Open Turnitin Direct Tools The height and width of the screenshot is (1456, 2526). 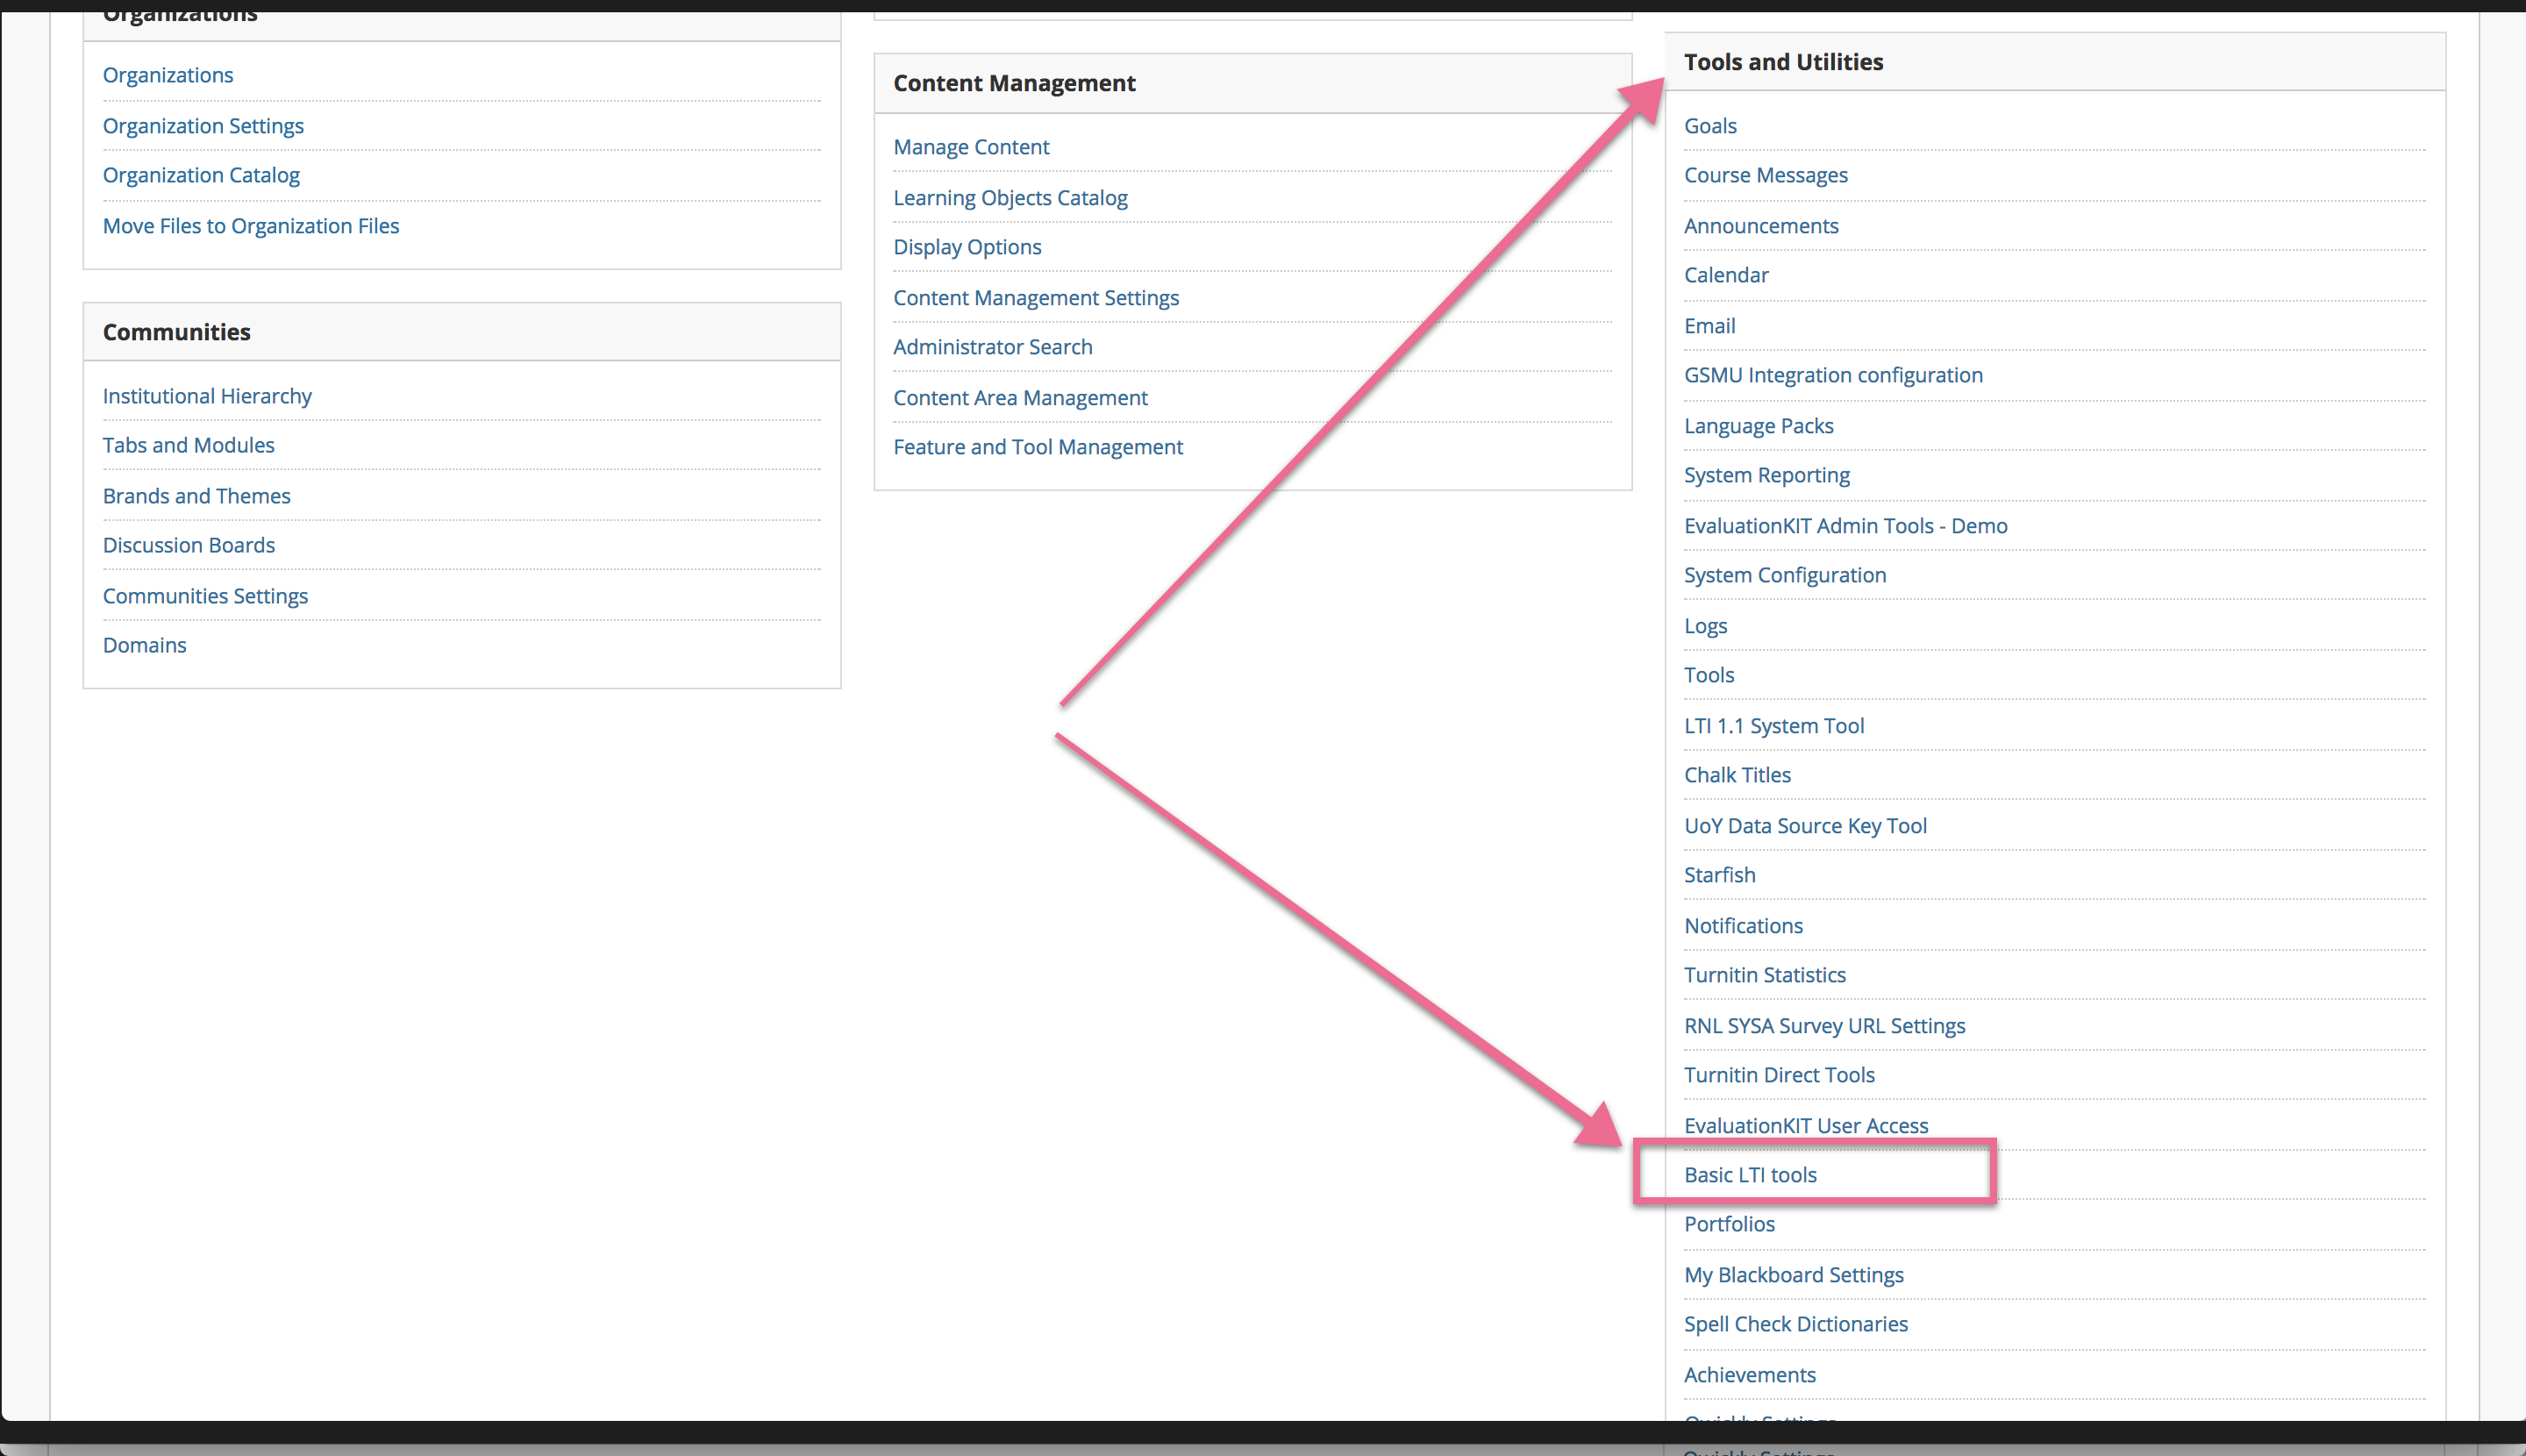point(1778,1075)
